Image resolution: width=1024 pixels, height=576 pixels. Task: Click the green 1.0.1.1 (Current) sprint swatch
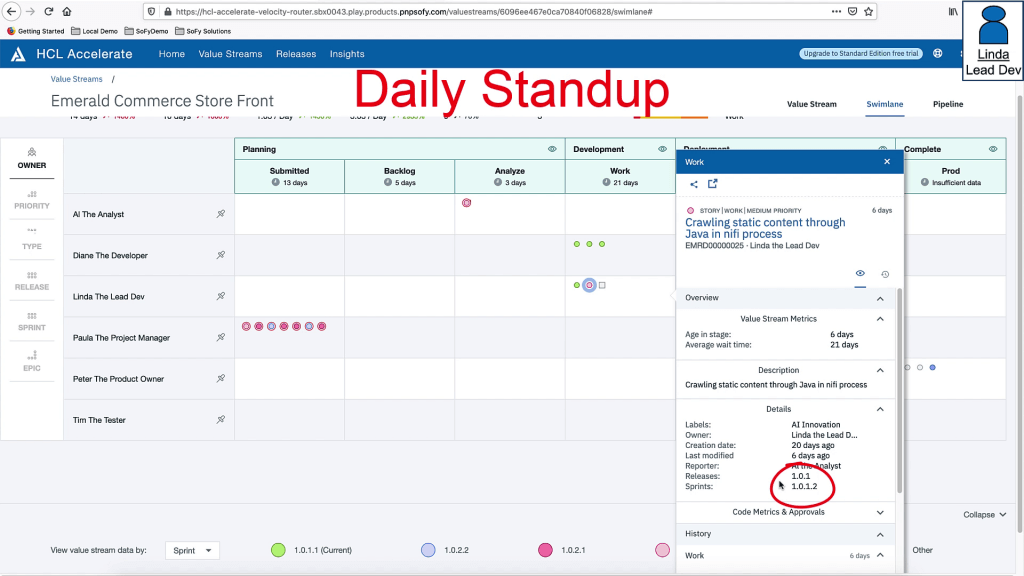(279, 550)
